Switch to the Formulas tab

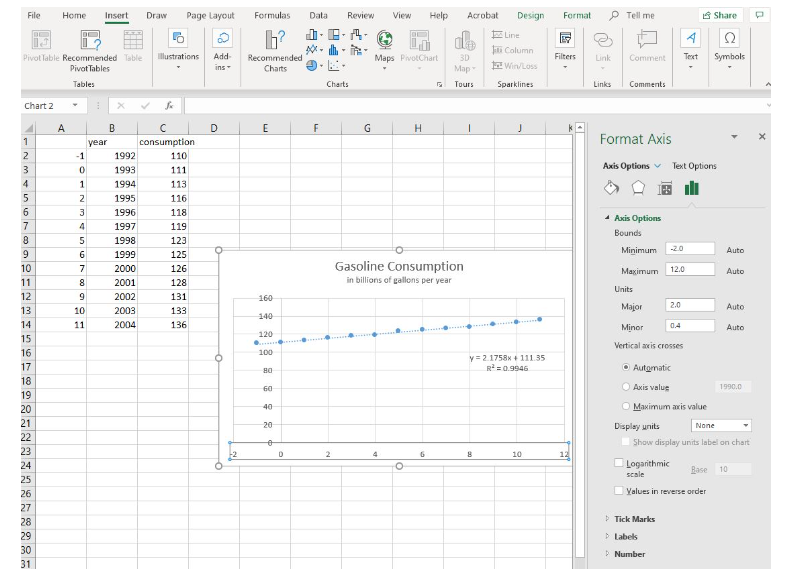(272, 15)
